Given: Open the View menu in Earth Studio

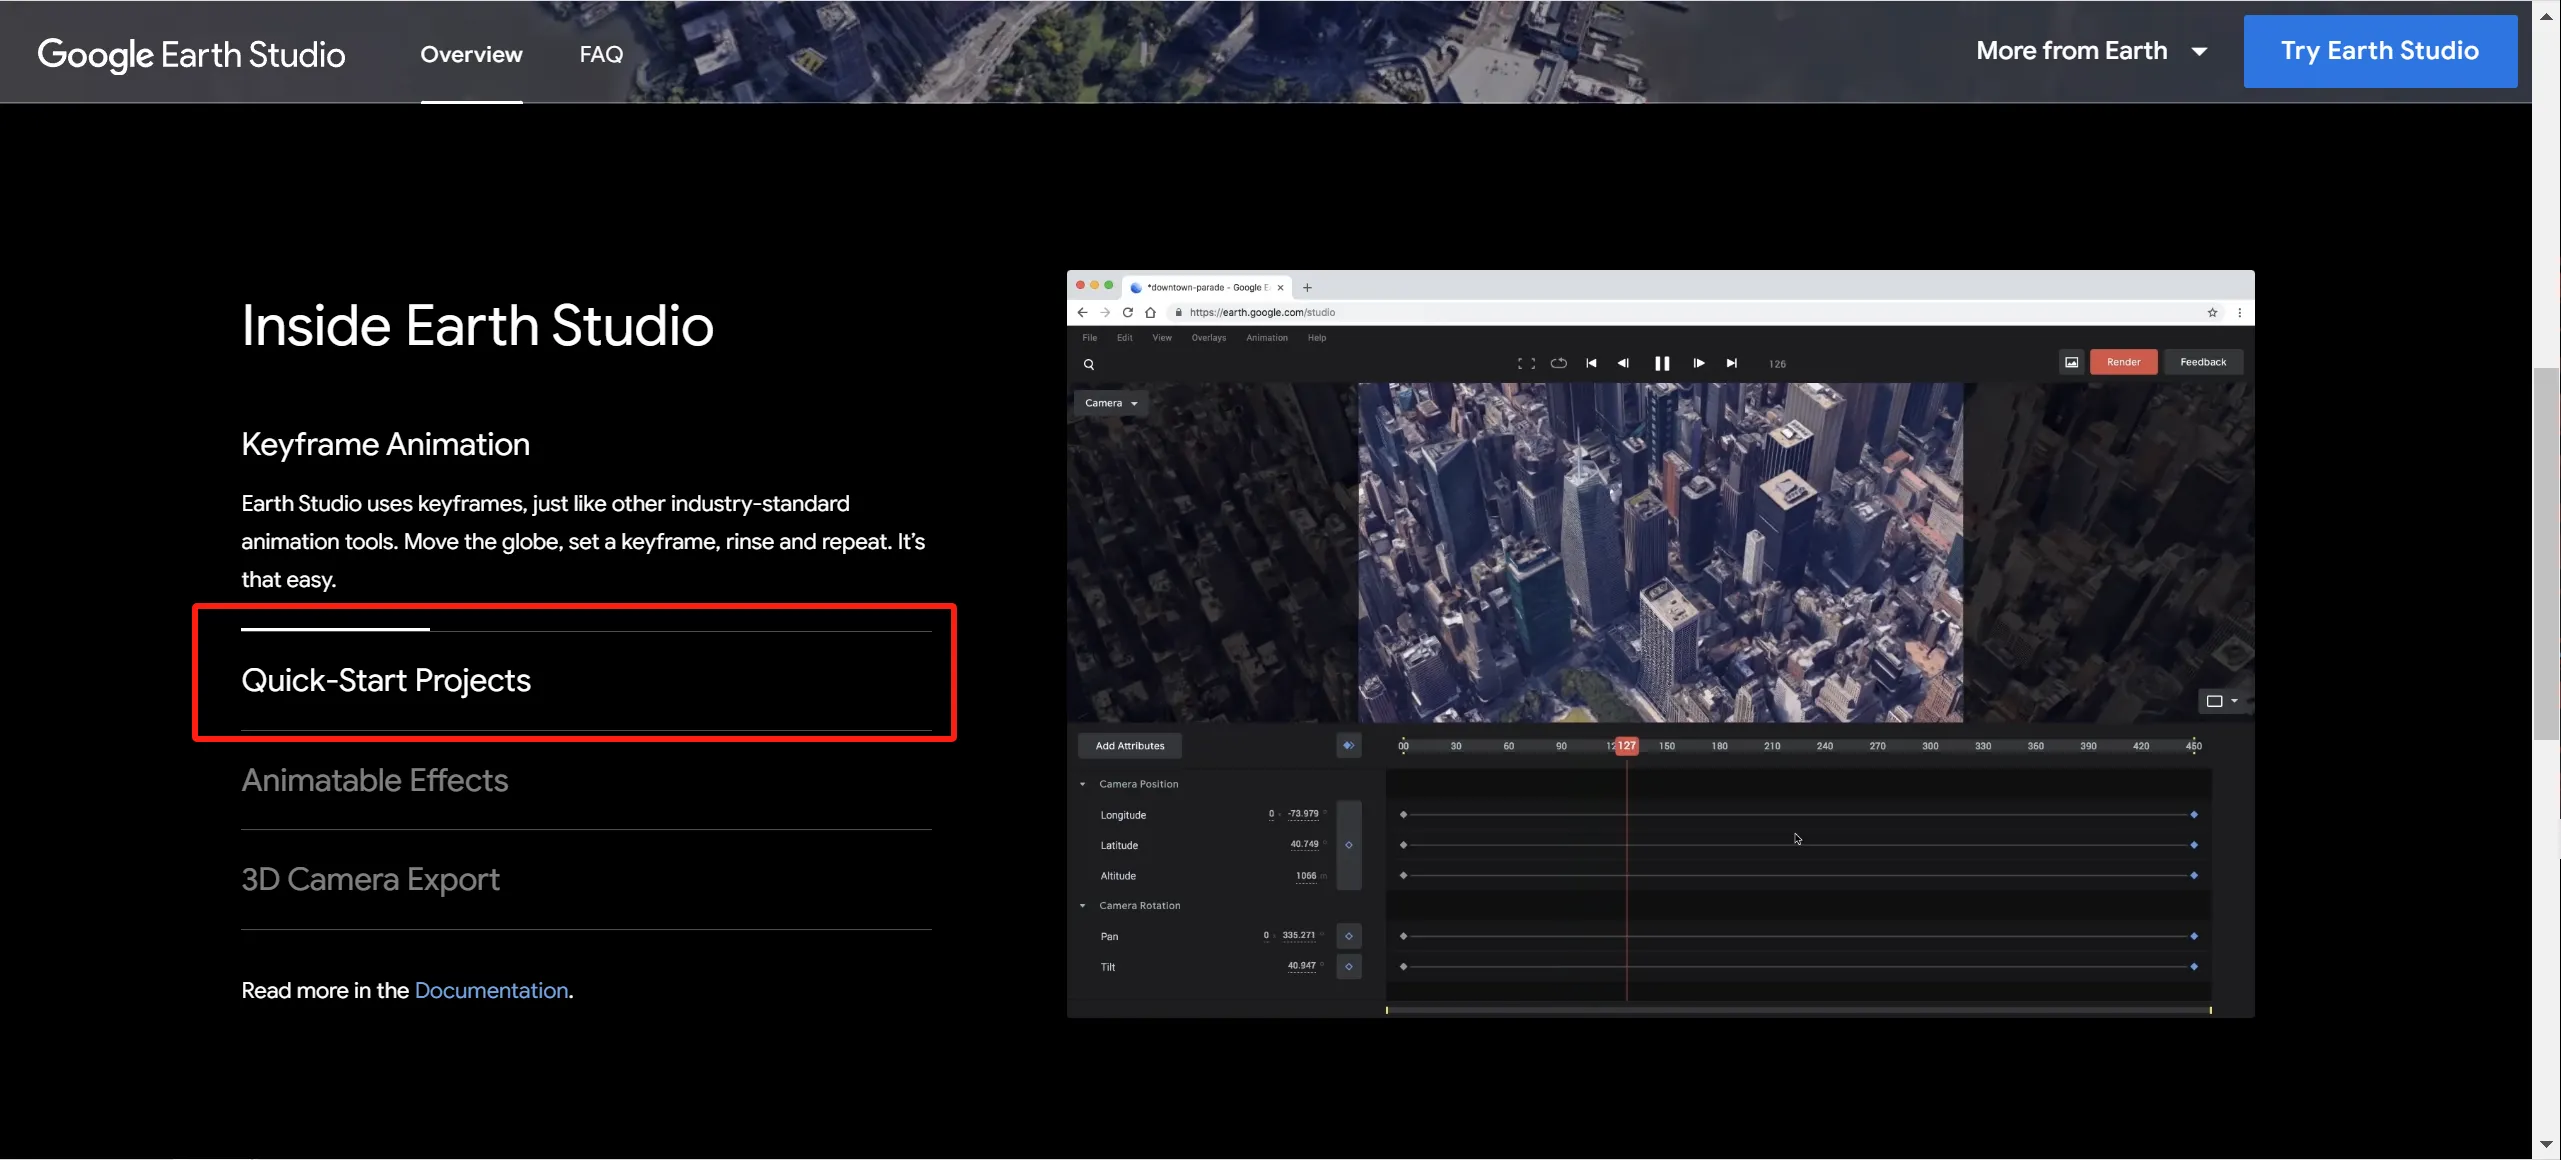Looking at the screenshot, I should pyautogui.click(x=1161, y=338).
